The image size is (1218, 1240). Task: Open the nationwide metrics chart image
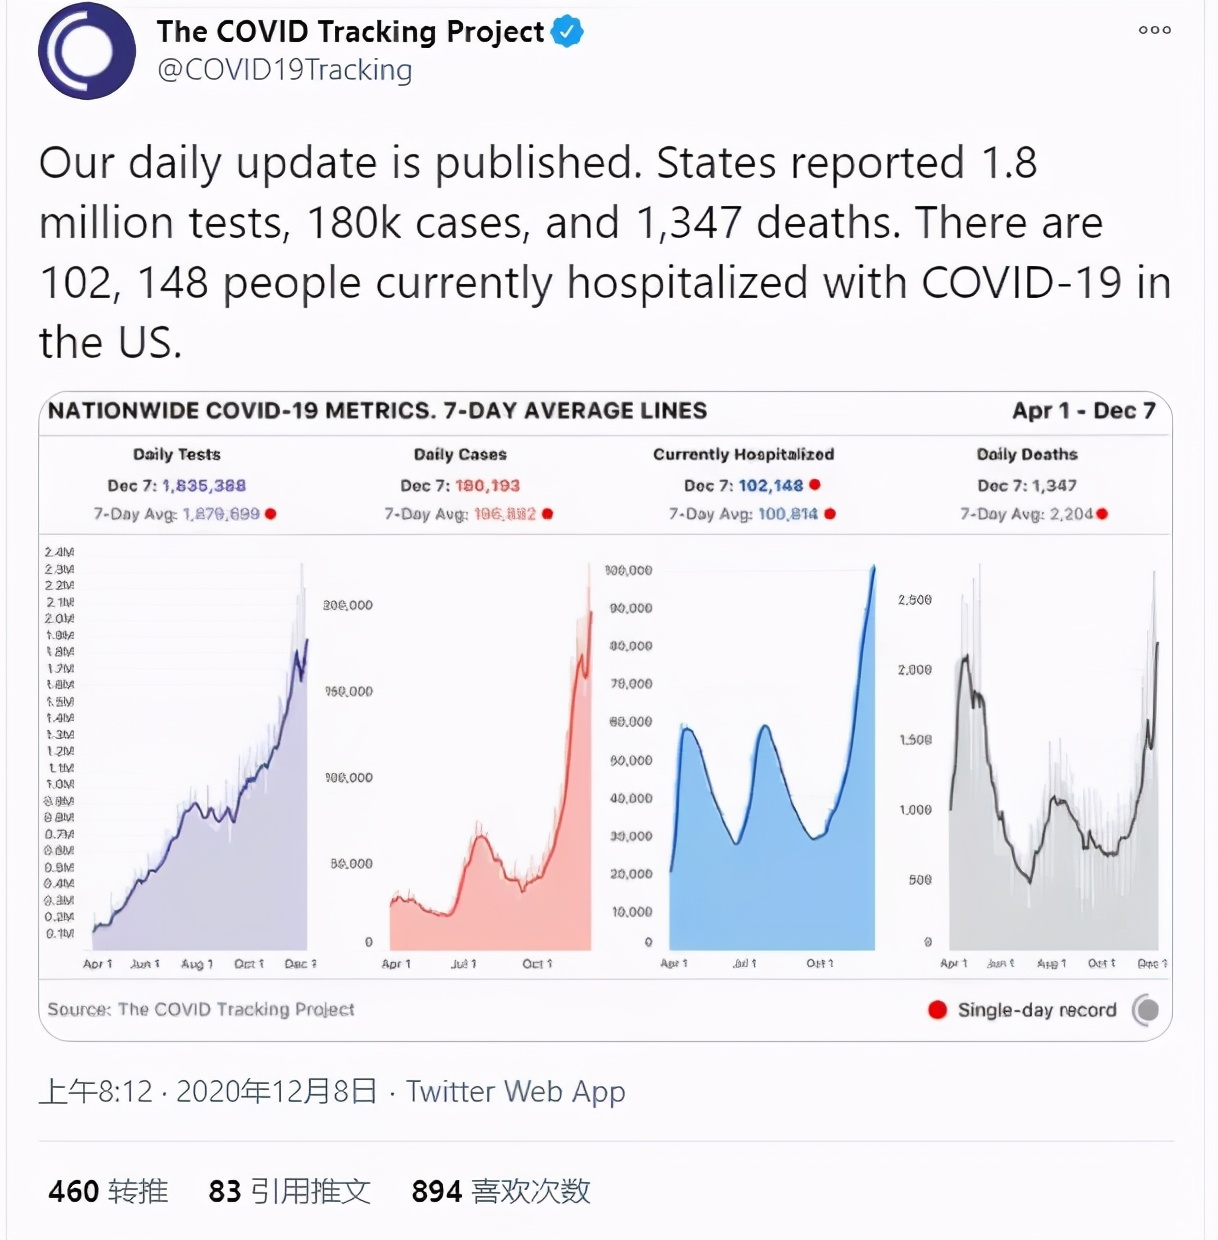(608, 710)
